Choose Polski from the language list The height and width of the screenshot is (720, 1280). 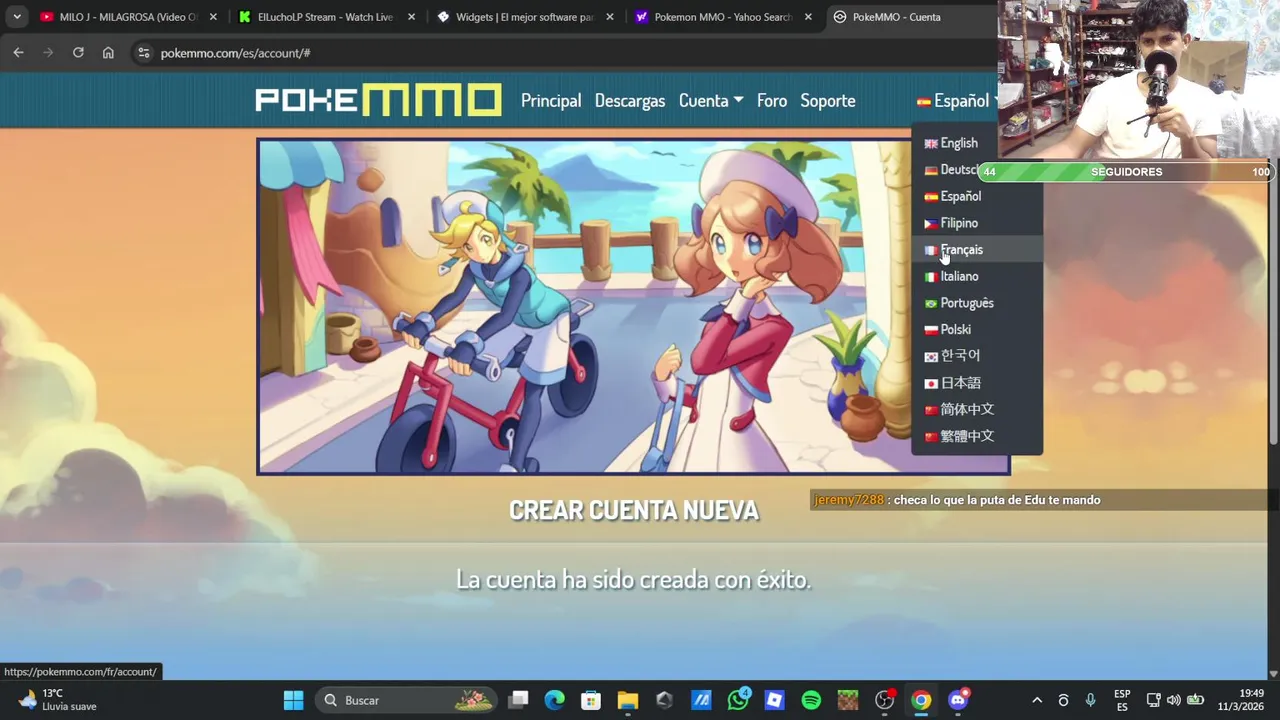[977, 329]
